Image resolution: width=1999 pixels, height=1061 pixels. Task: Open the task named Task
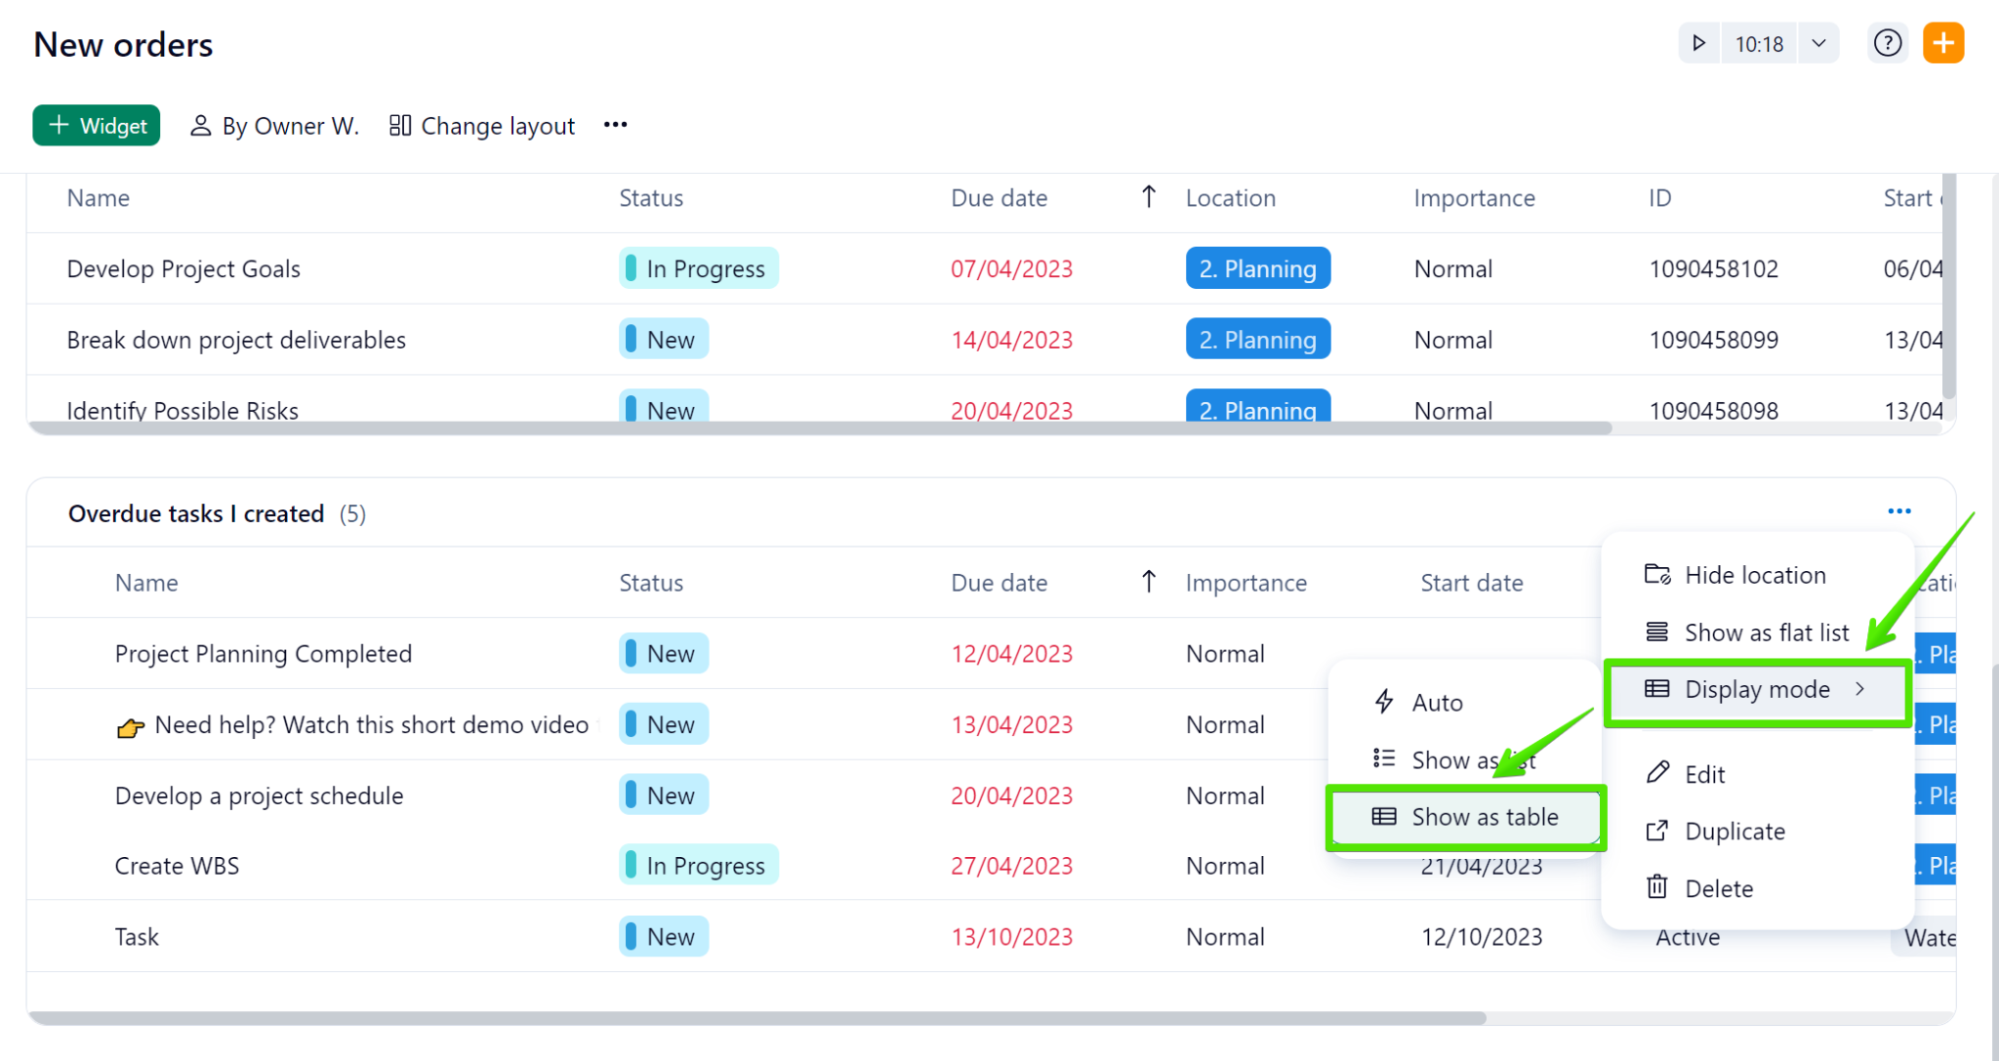tap(137, 937)
